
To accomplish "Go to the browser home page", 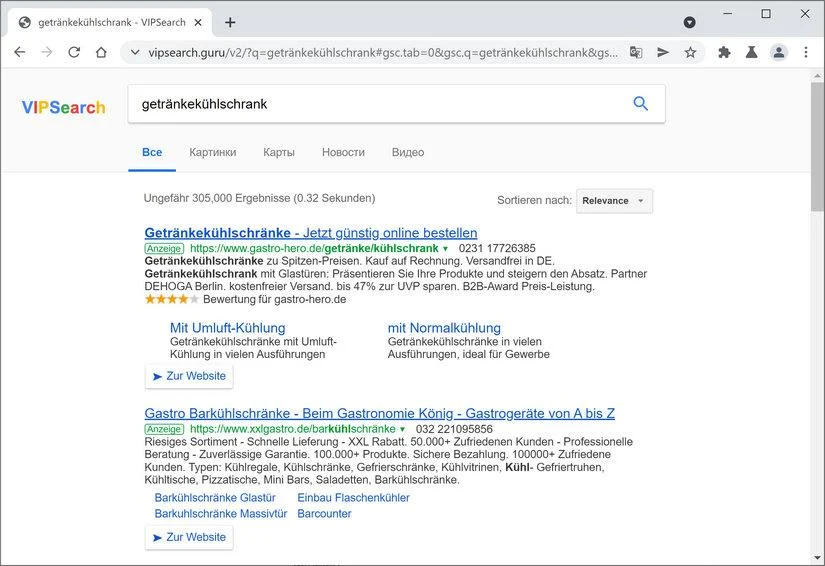I will click(x=101, y=52).
